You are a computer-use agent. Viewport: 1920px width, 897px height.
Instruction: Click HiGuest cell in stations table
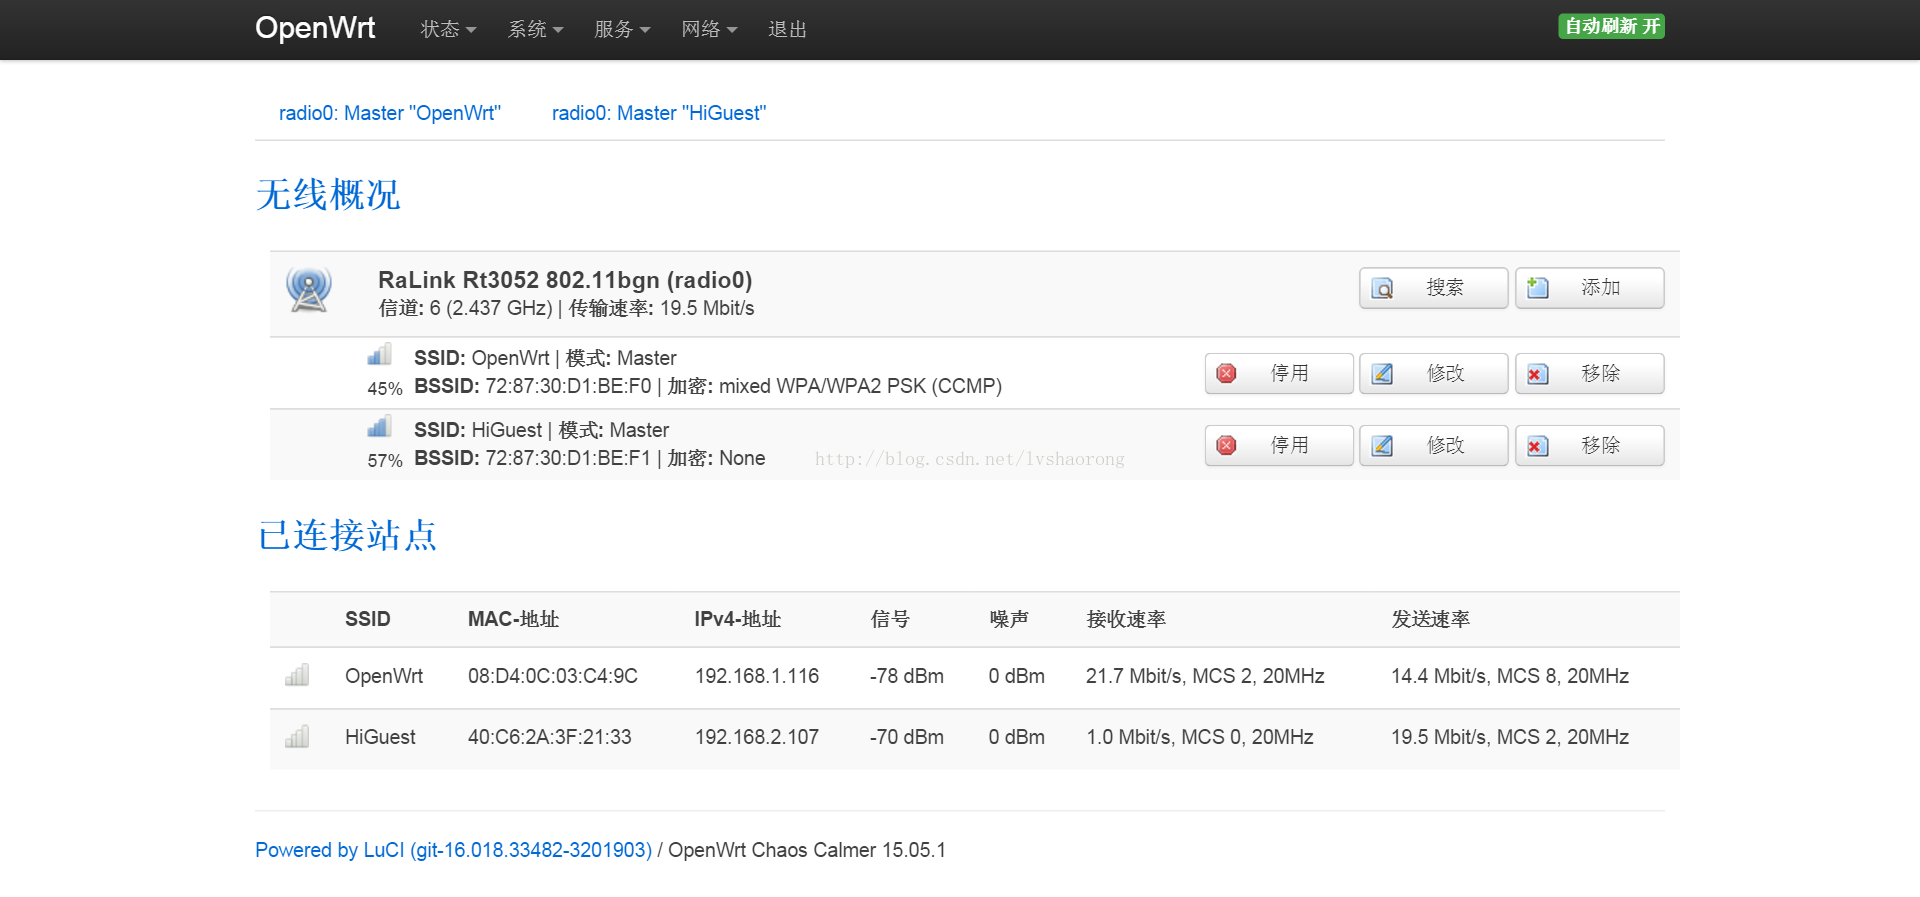(380, 737)
